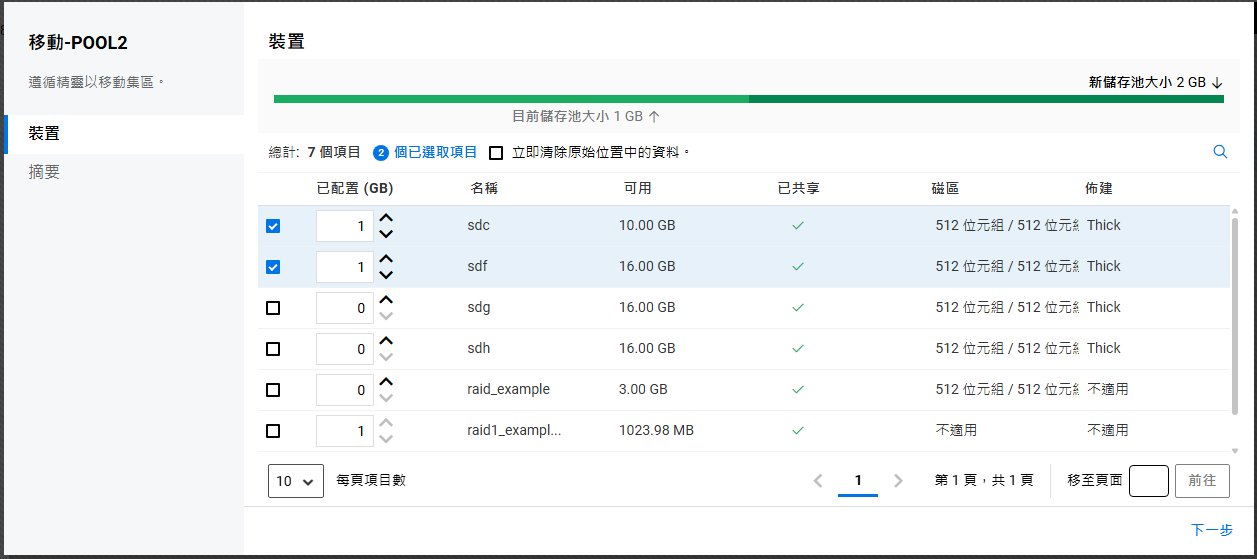1257x559 pixels.
Task: Click the storage pool size bar
Action: click(748, 99)
